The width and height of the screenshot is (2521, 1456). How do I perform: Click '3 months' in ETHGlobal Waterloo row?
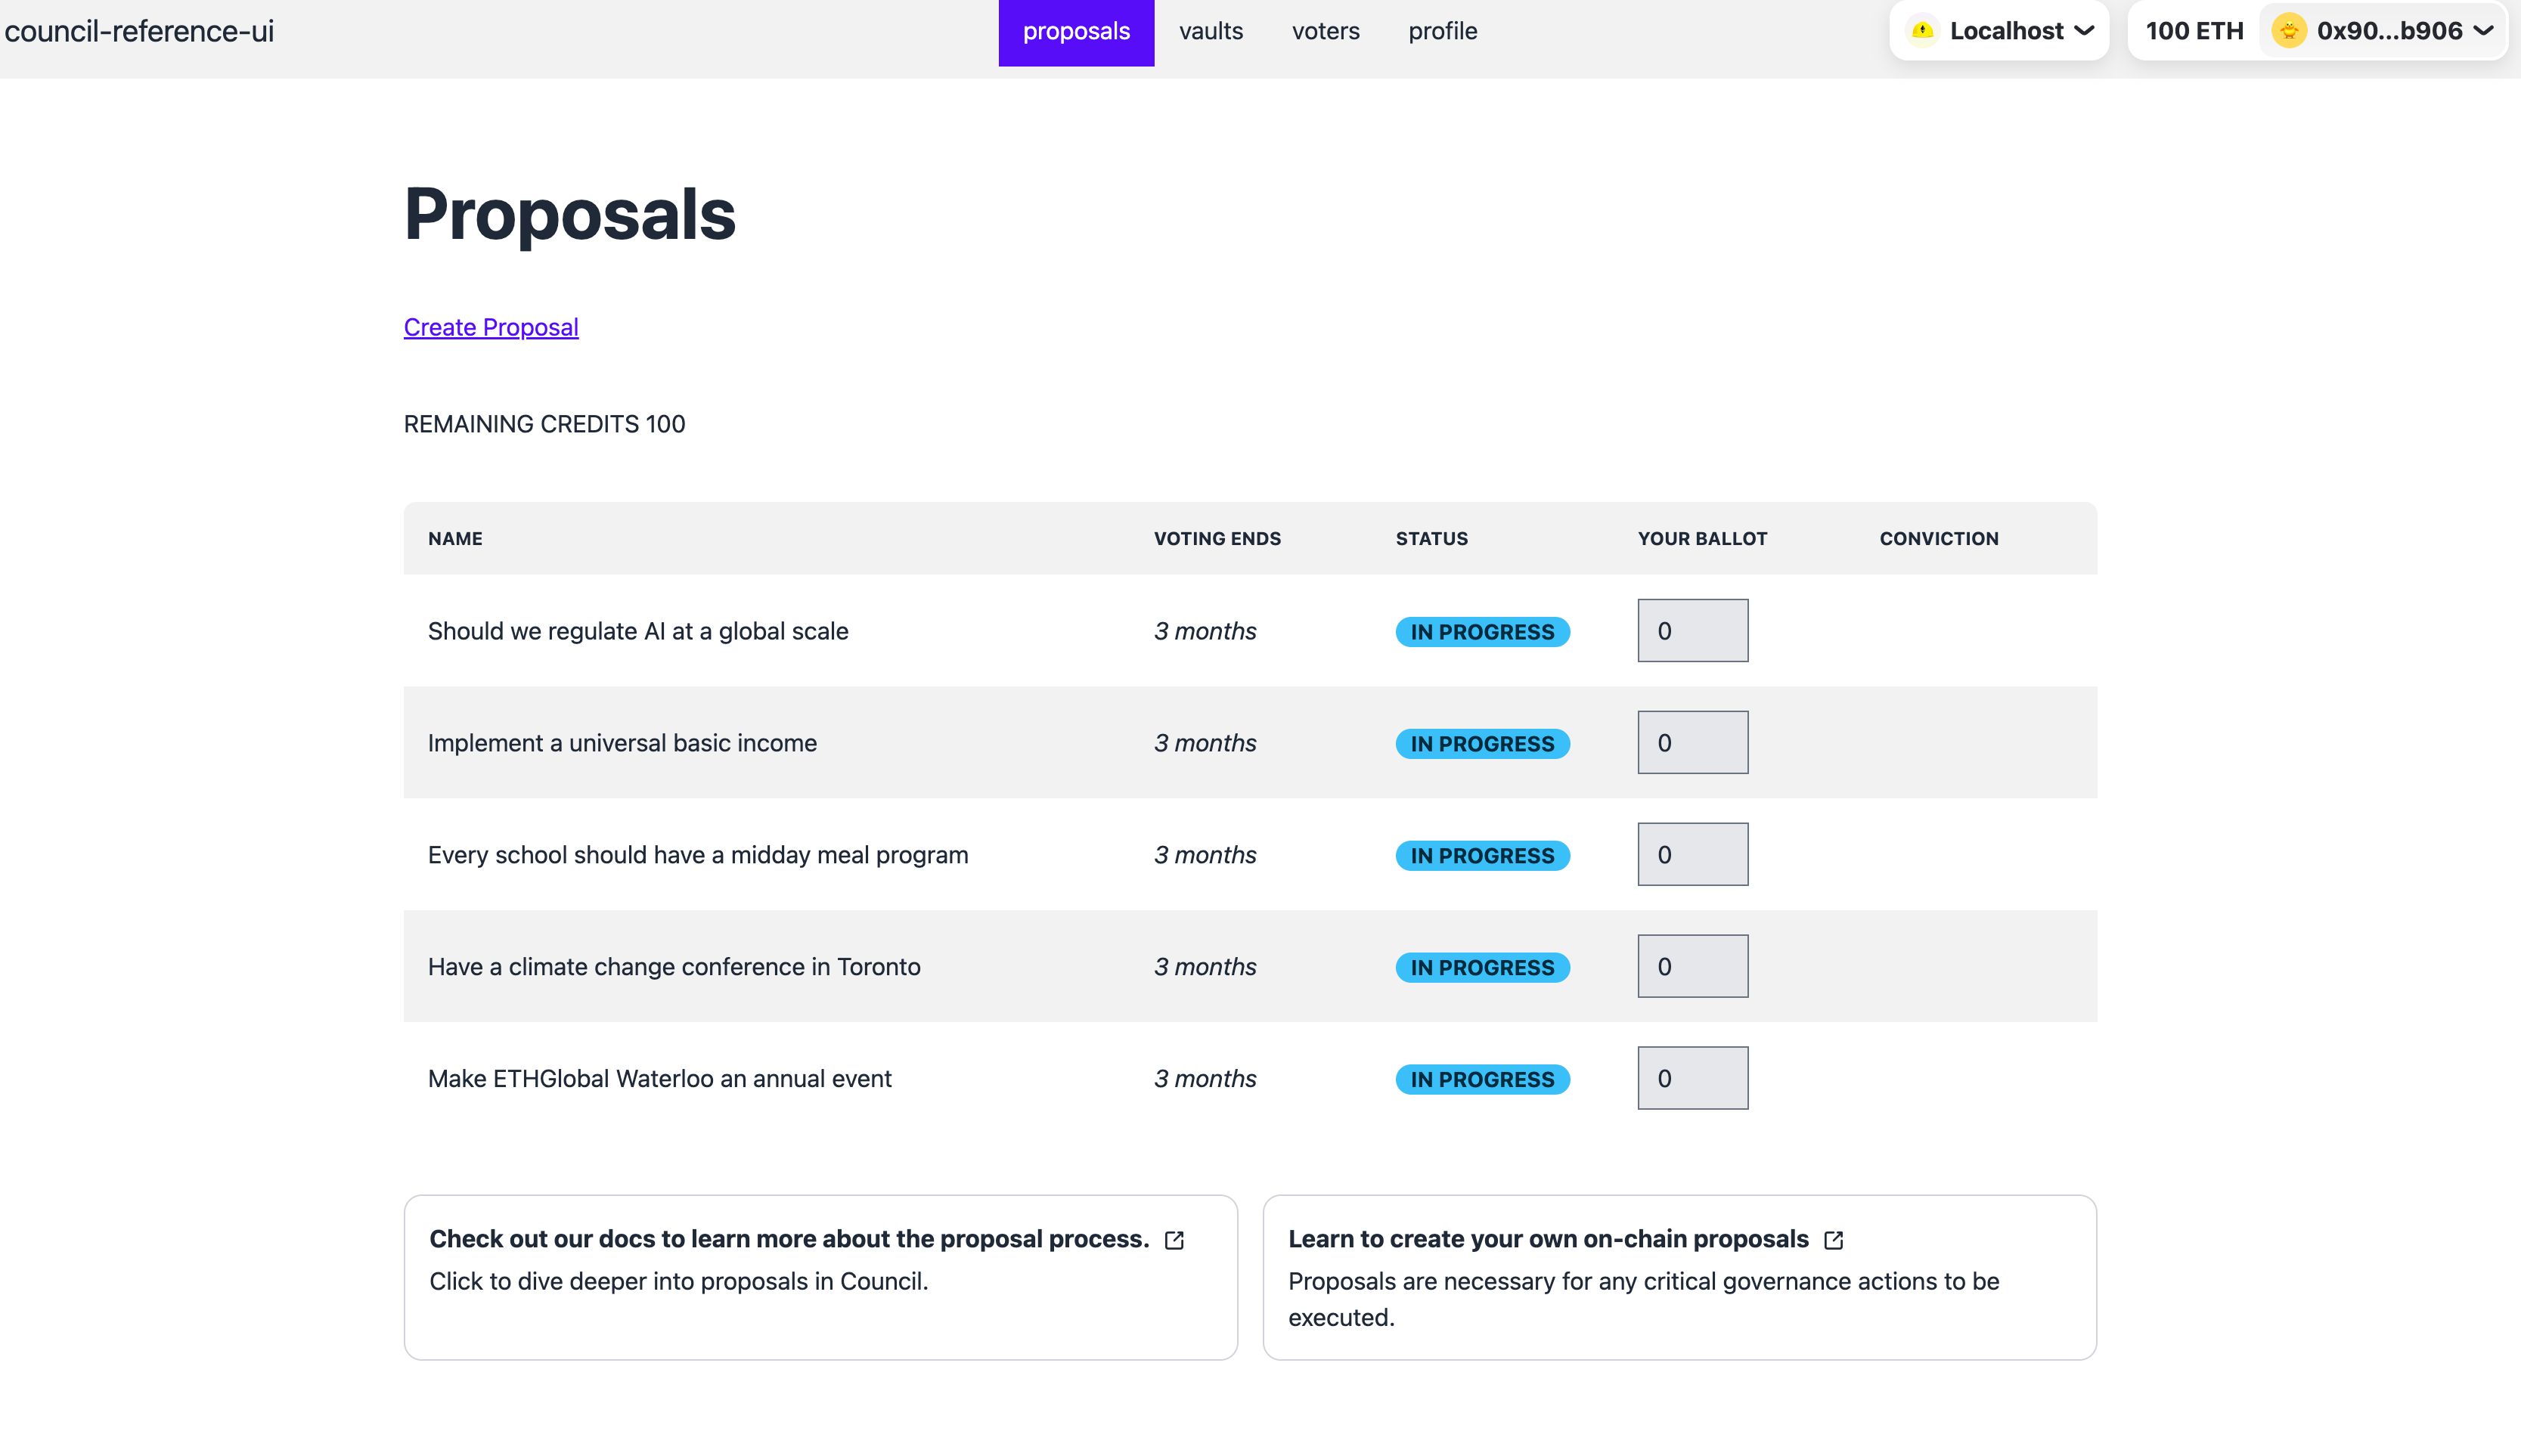point(1205,1079)
